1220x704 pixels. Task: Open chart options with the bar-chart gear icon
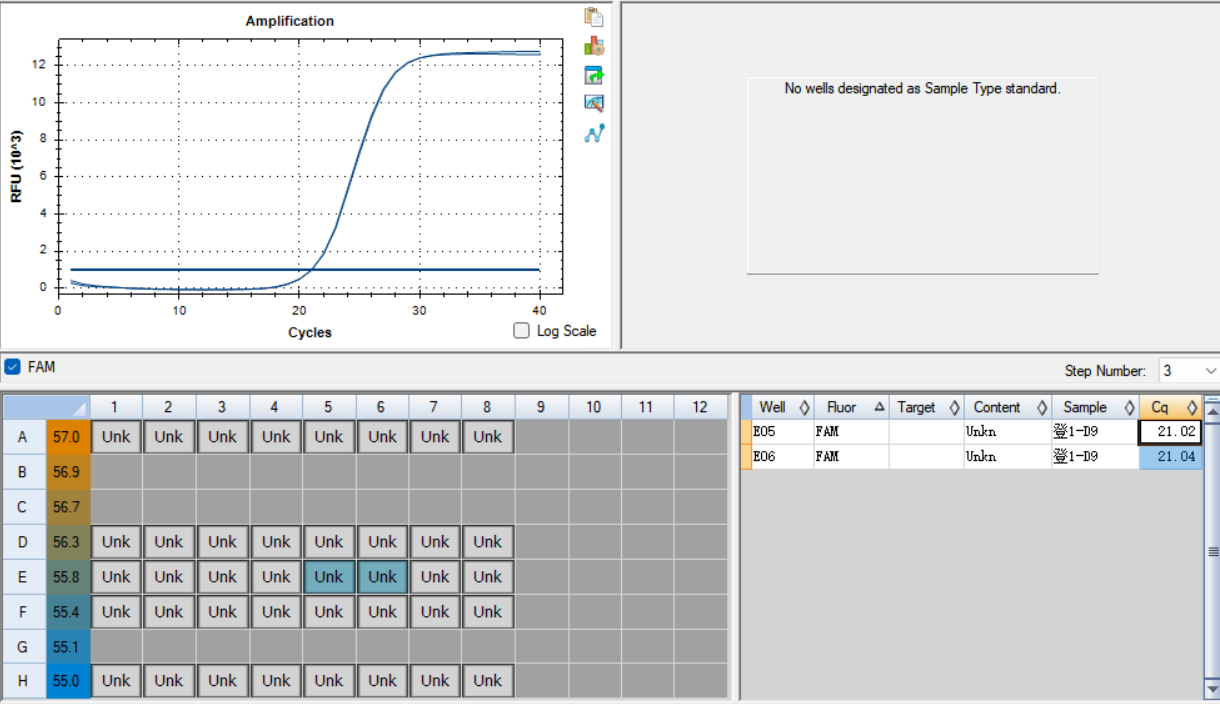click(x=594, y=46)
